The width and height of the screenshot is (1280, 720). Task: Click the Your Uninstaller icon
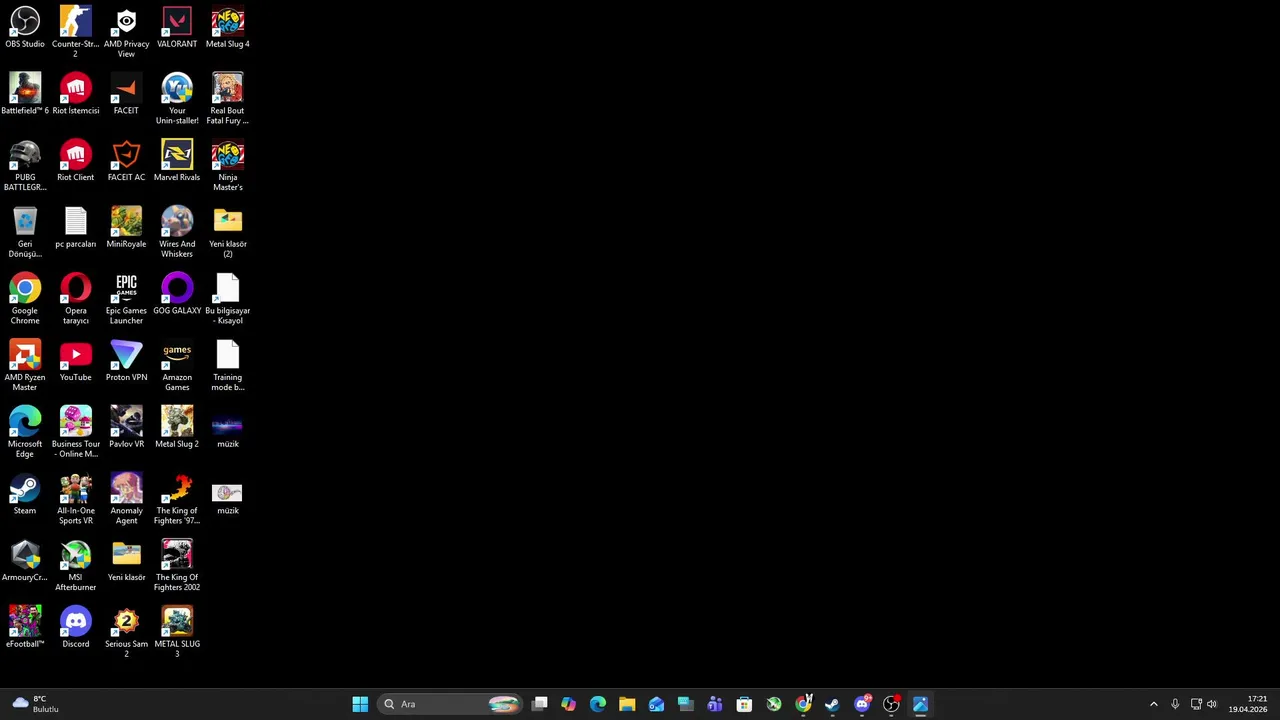(x=177, y=98)
